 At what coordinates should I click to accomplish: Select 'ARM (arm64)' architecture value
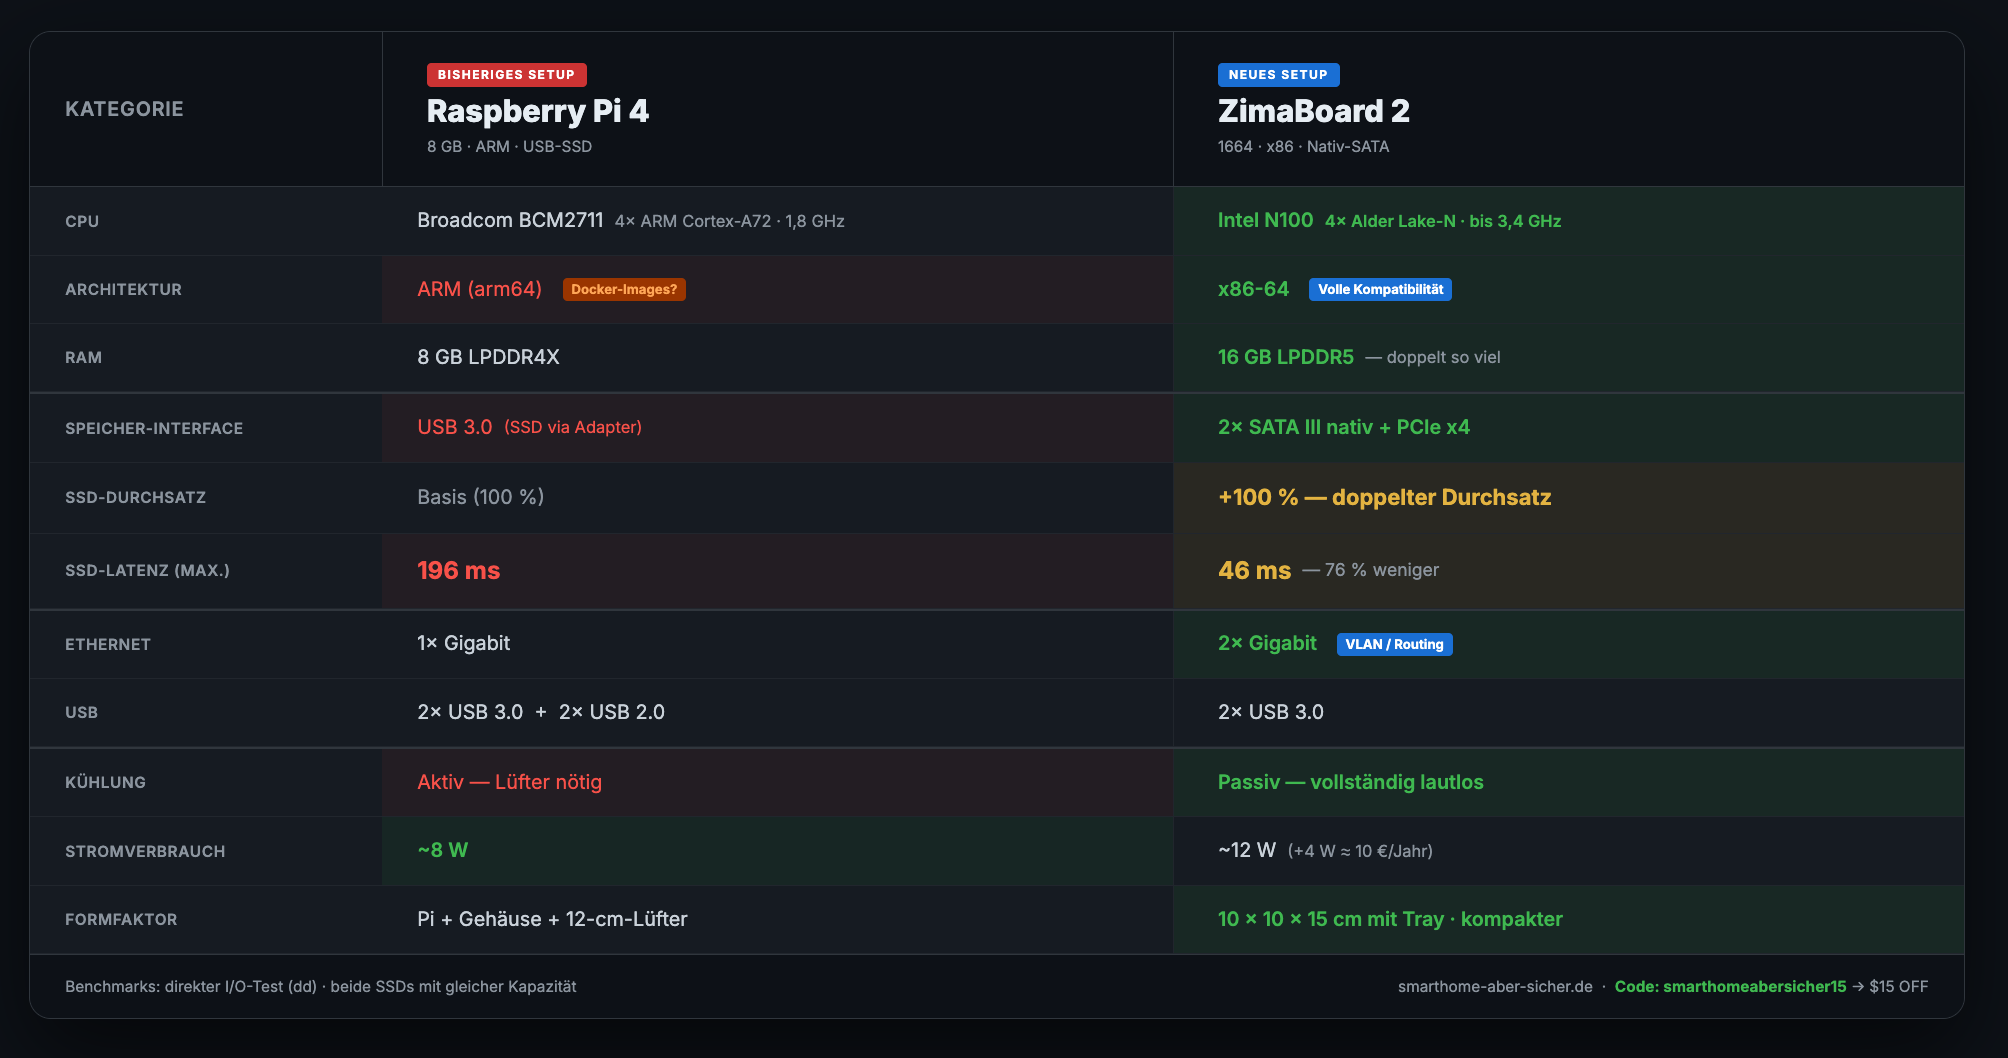point(480,289)
